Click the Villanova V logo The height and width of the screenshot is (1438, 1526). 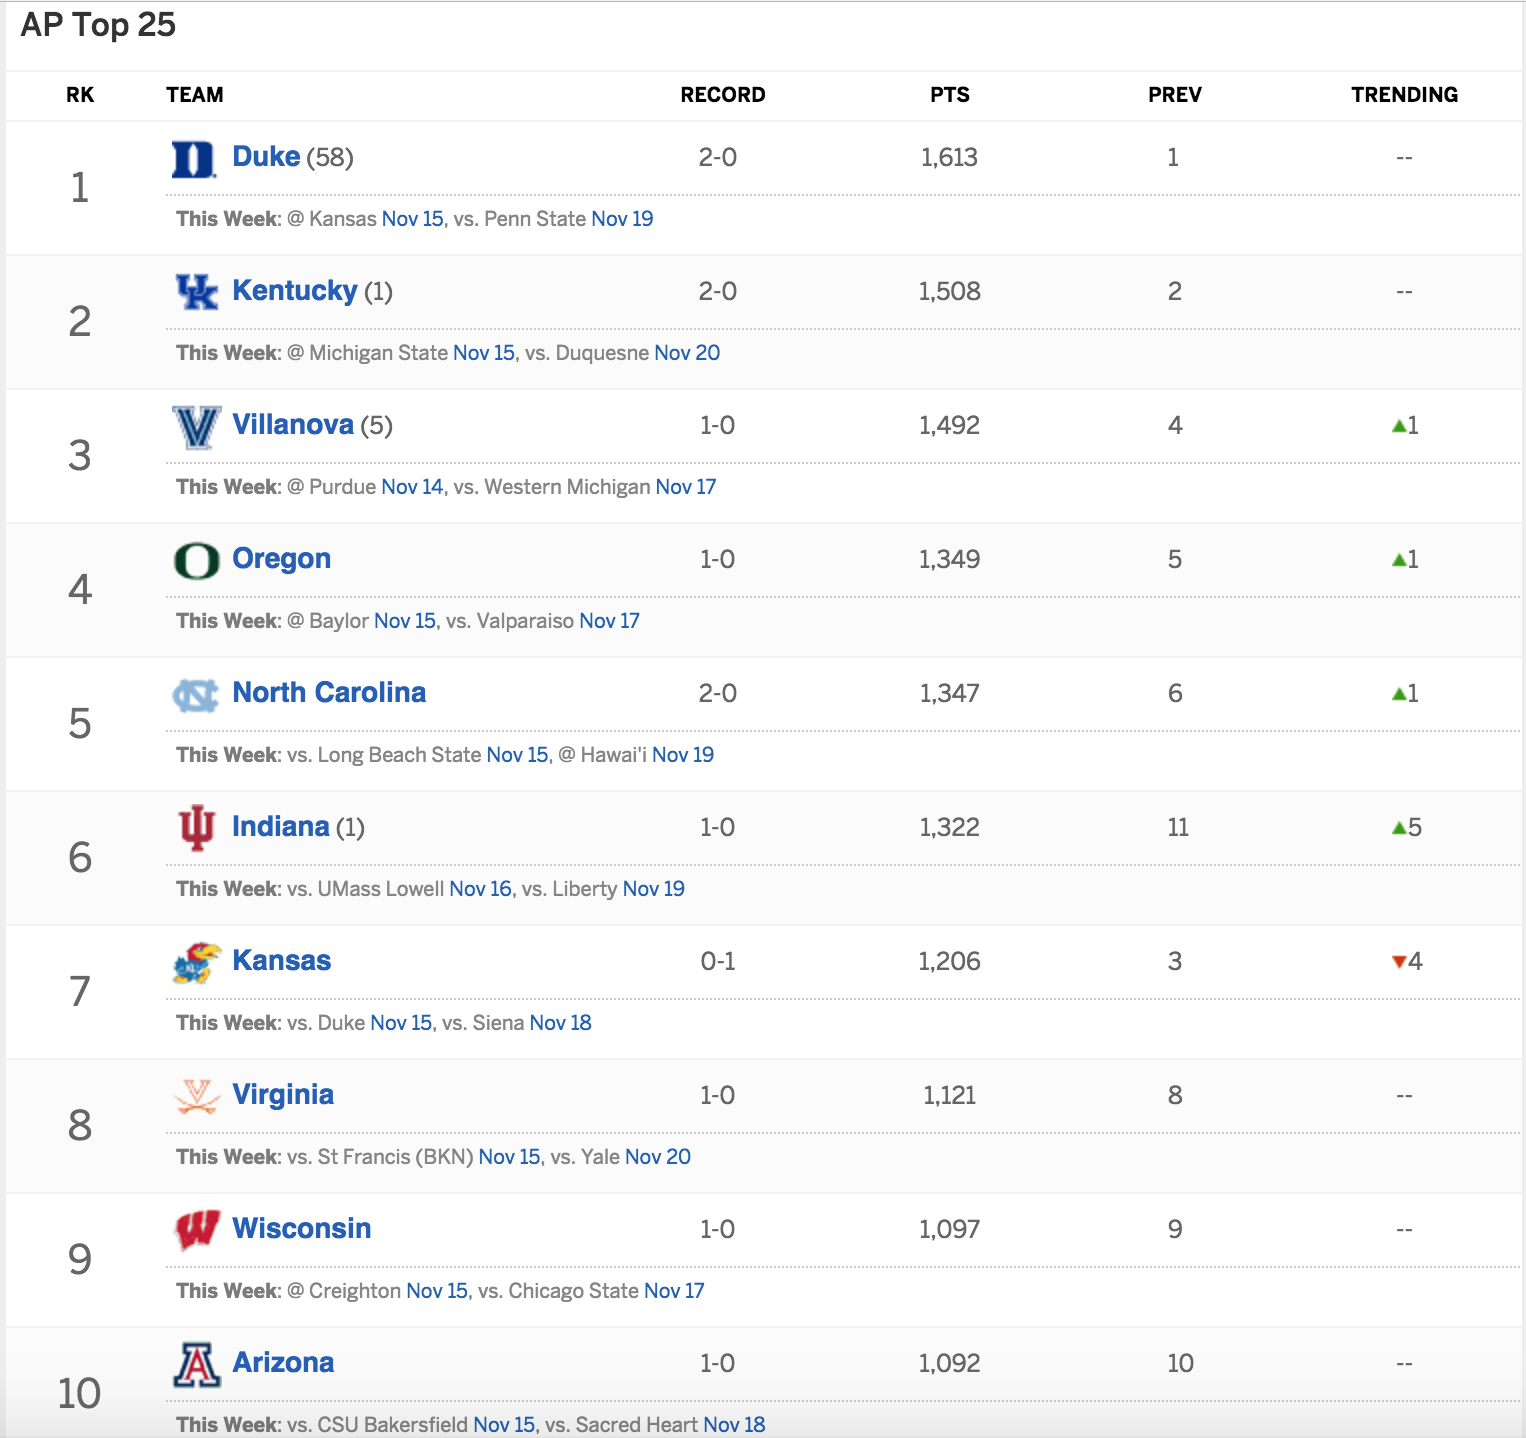click(x=196, y=427)
